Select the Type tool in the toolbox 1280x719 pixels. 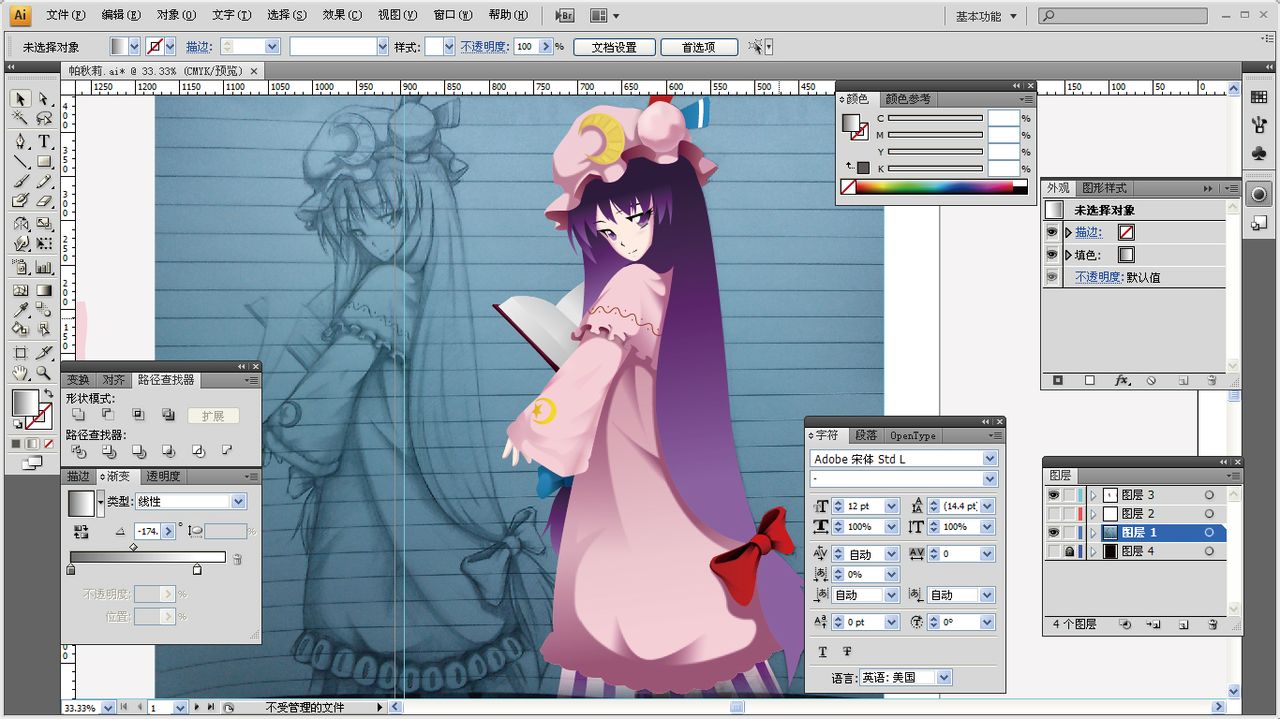pyautogui.click(x=44, y=141)
